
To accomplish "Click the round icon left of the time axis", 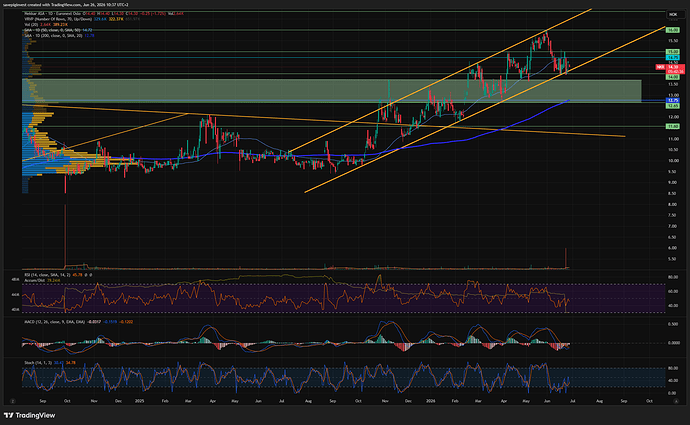I will [13, 401].
